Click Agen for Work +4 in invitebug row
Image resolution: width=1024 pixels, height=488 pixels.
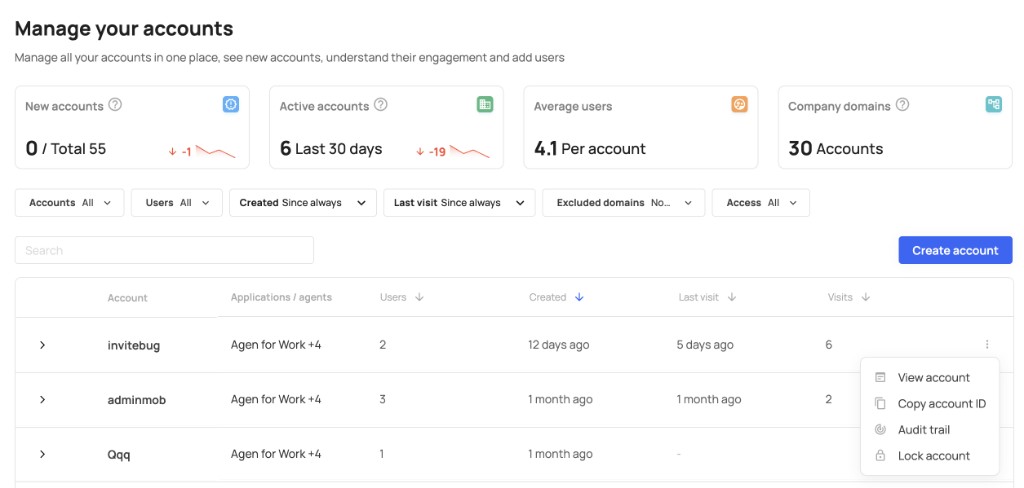(x=276, y=344)
